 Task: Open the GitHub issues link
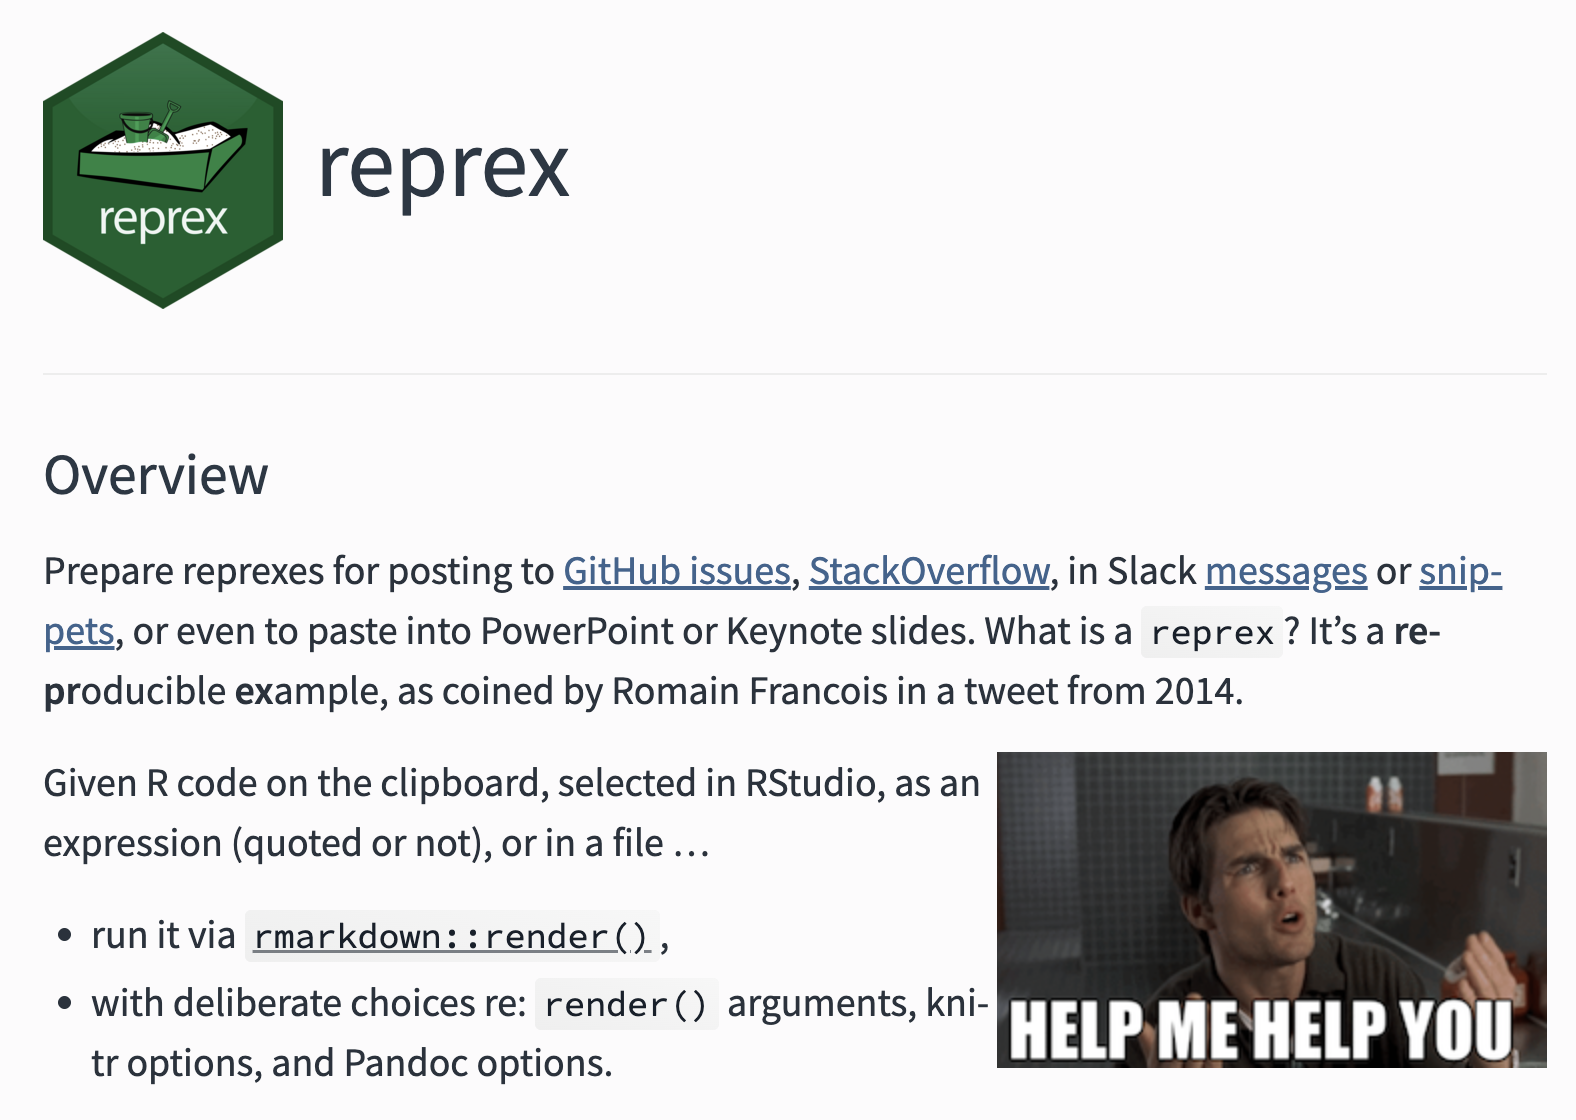677,571
